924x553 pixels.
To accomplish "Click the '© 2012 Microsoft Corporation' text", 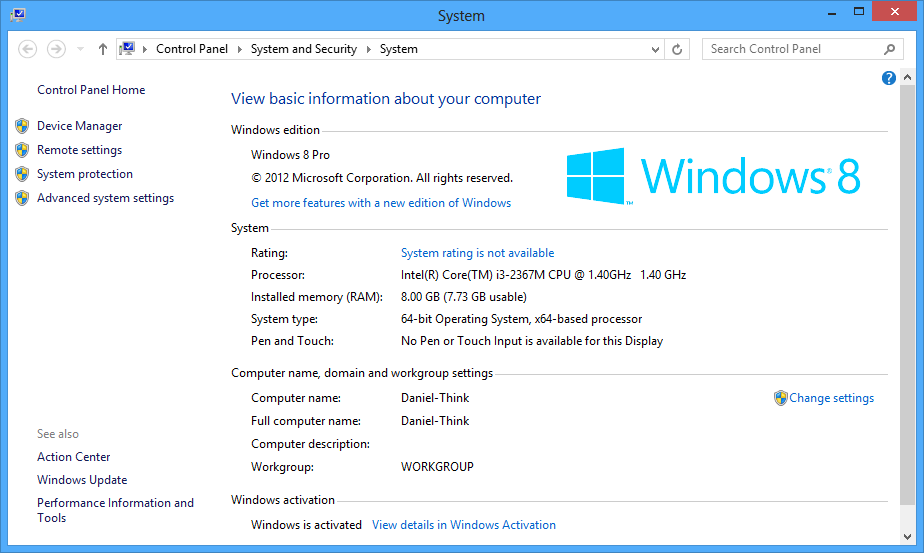I will (x=382, y=178).
